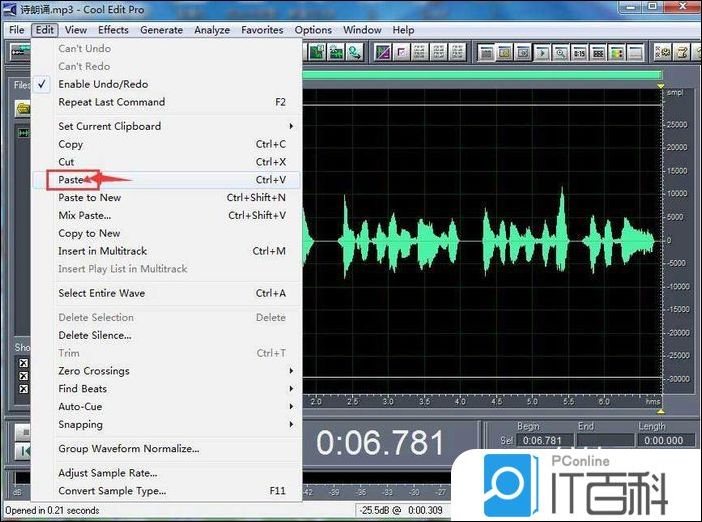Image resolution: width=702 pixels, height=522 pixels.
Task: Click the settings gear toolbar icon
Action: (x=662, y=52)
